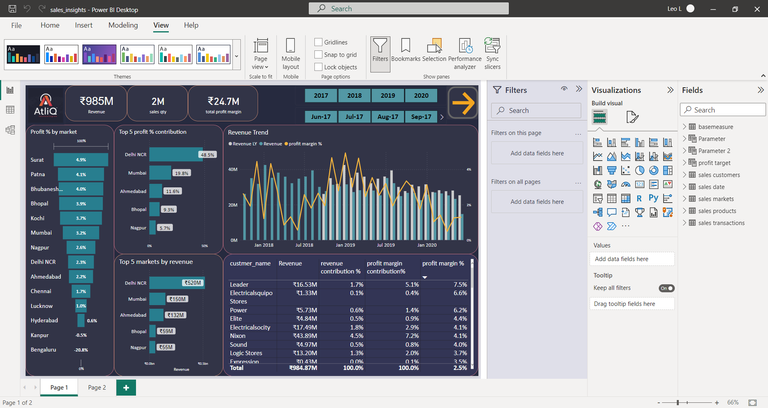Turn off Keep all filters toggle

(666, 288)
